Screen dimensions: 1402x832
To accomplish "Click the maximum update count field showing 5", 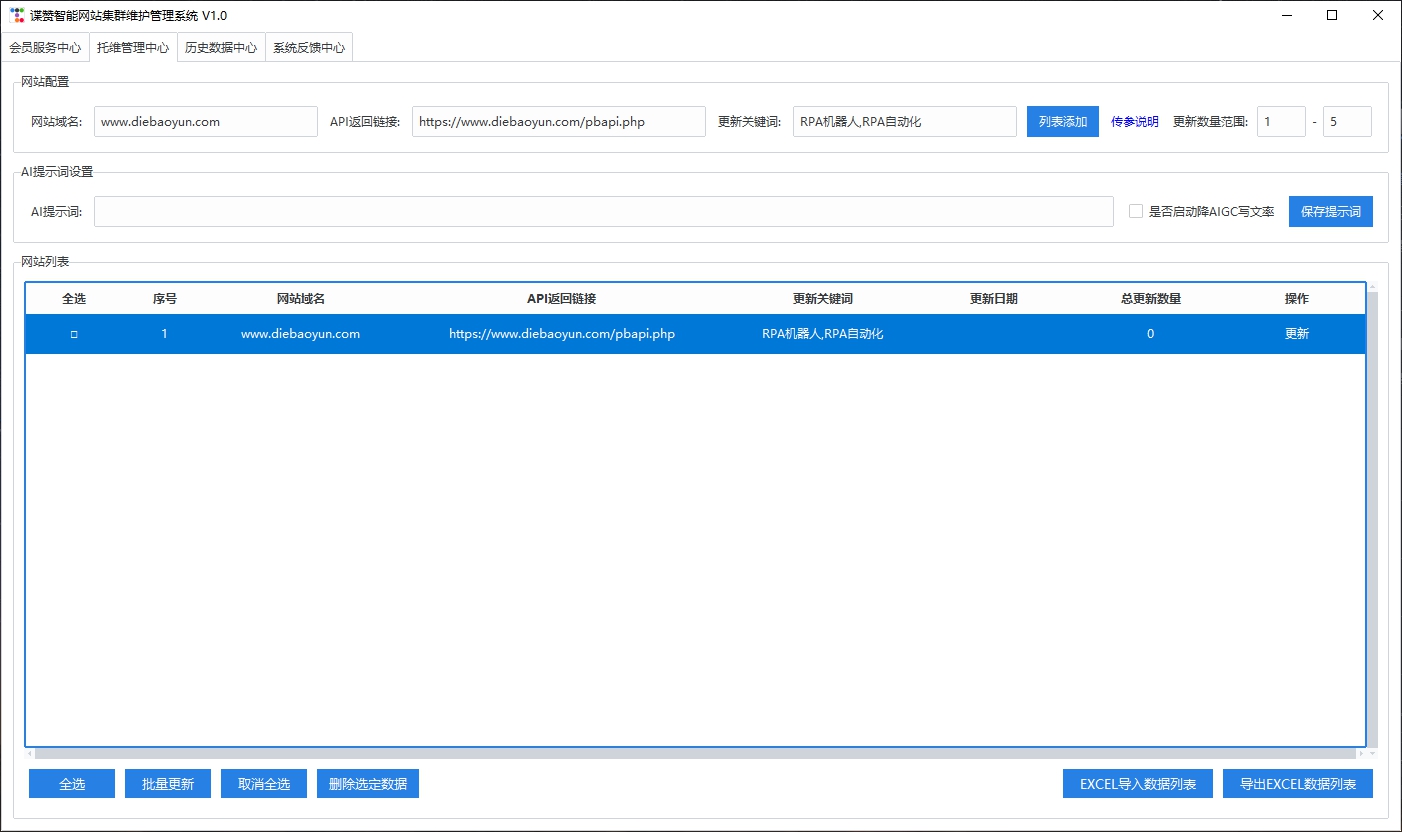I will (1347, 122).
